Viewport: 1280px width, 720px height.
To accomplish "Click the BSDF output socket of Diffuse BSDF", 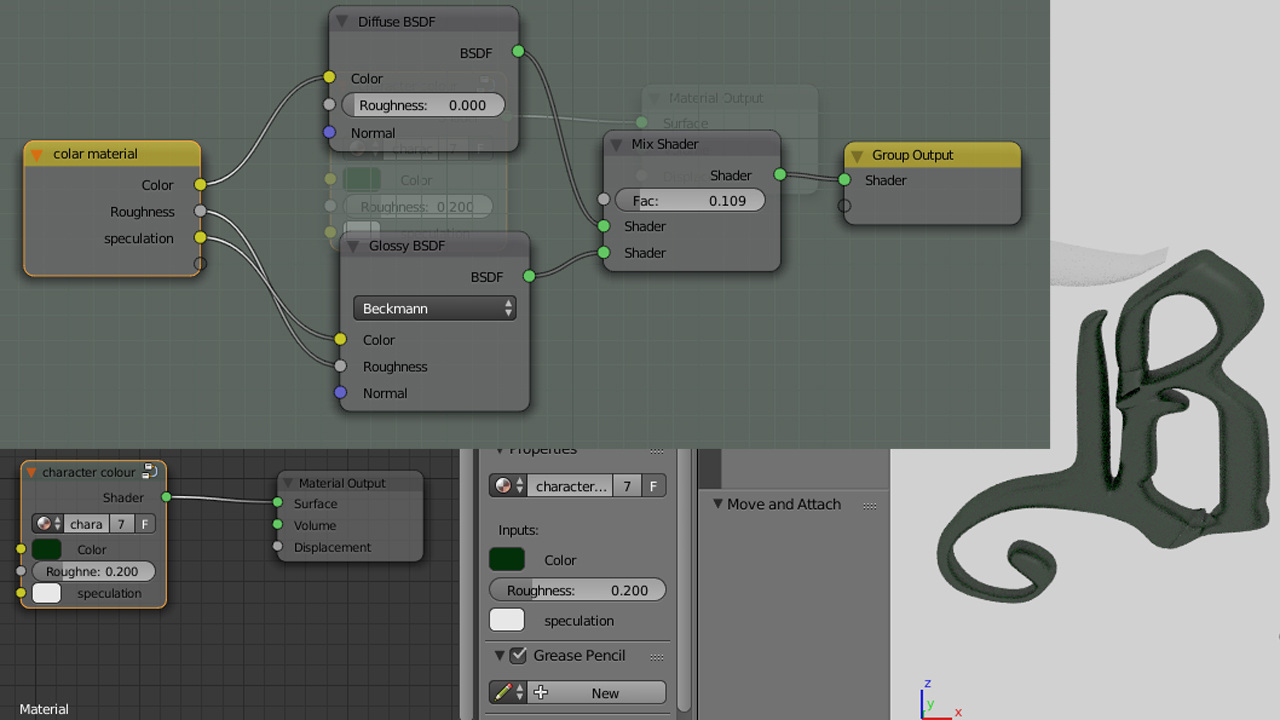I will tap(518, 51).
